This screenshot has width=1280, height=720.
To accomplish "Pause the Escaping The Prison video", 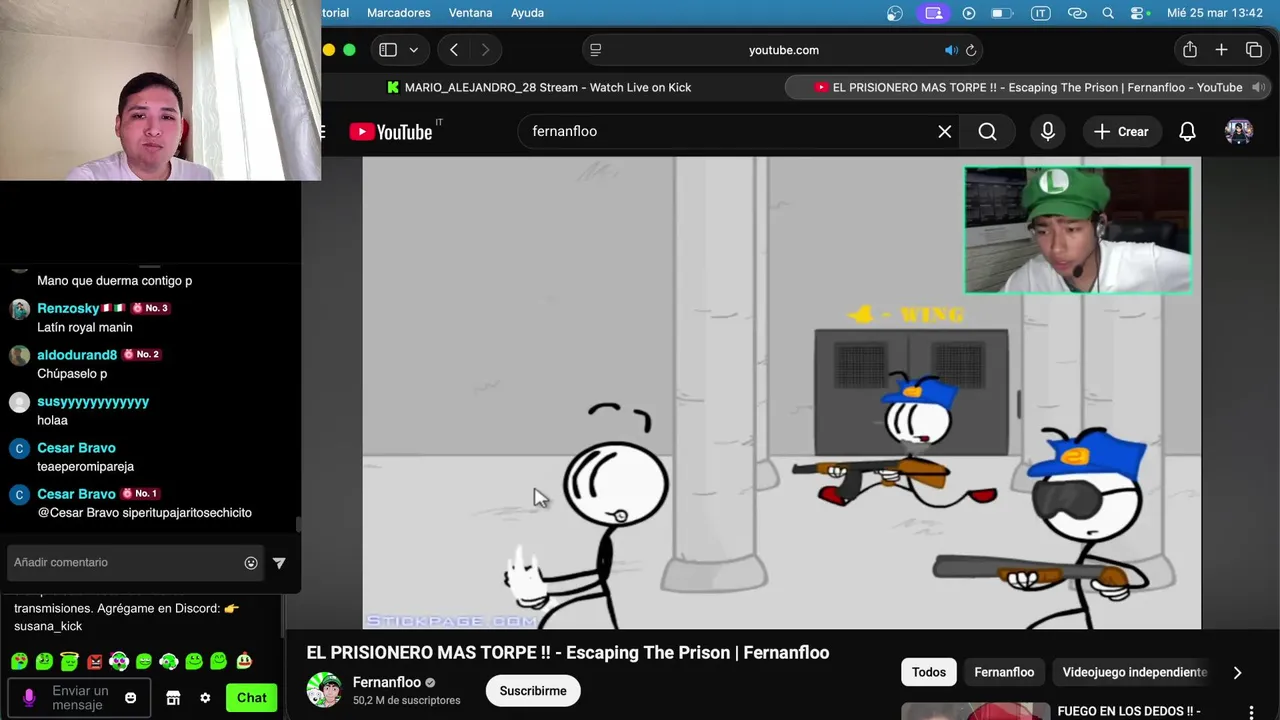I will tap(781, 392).
